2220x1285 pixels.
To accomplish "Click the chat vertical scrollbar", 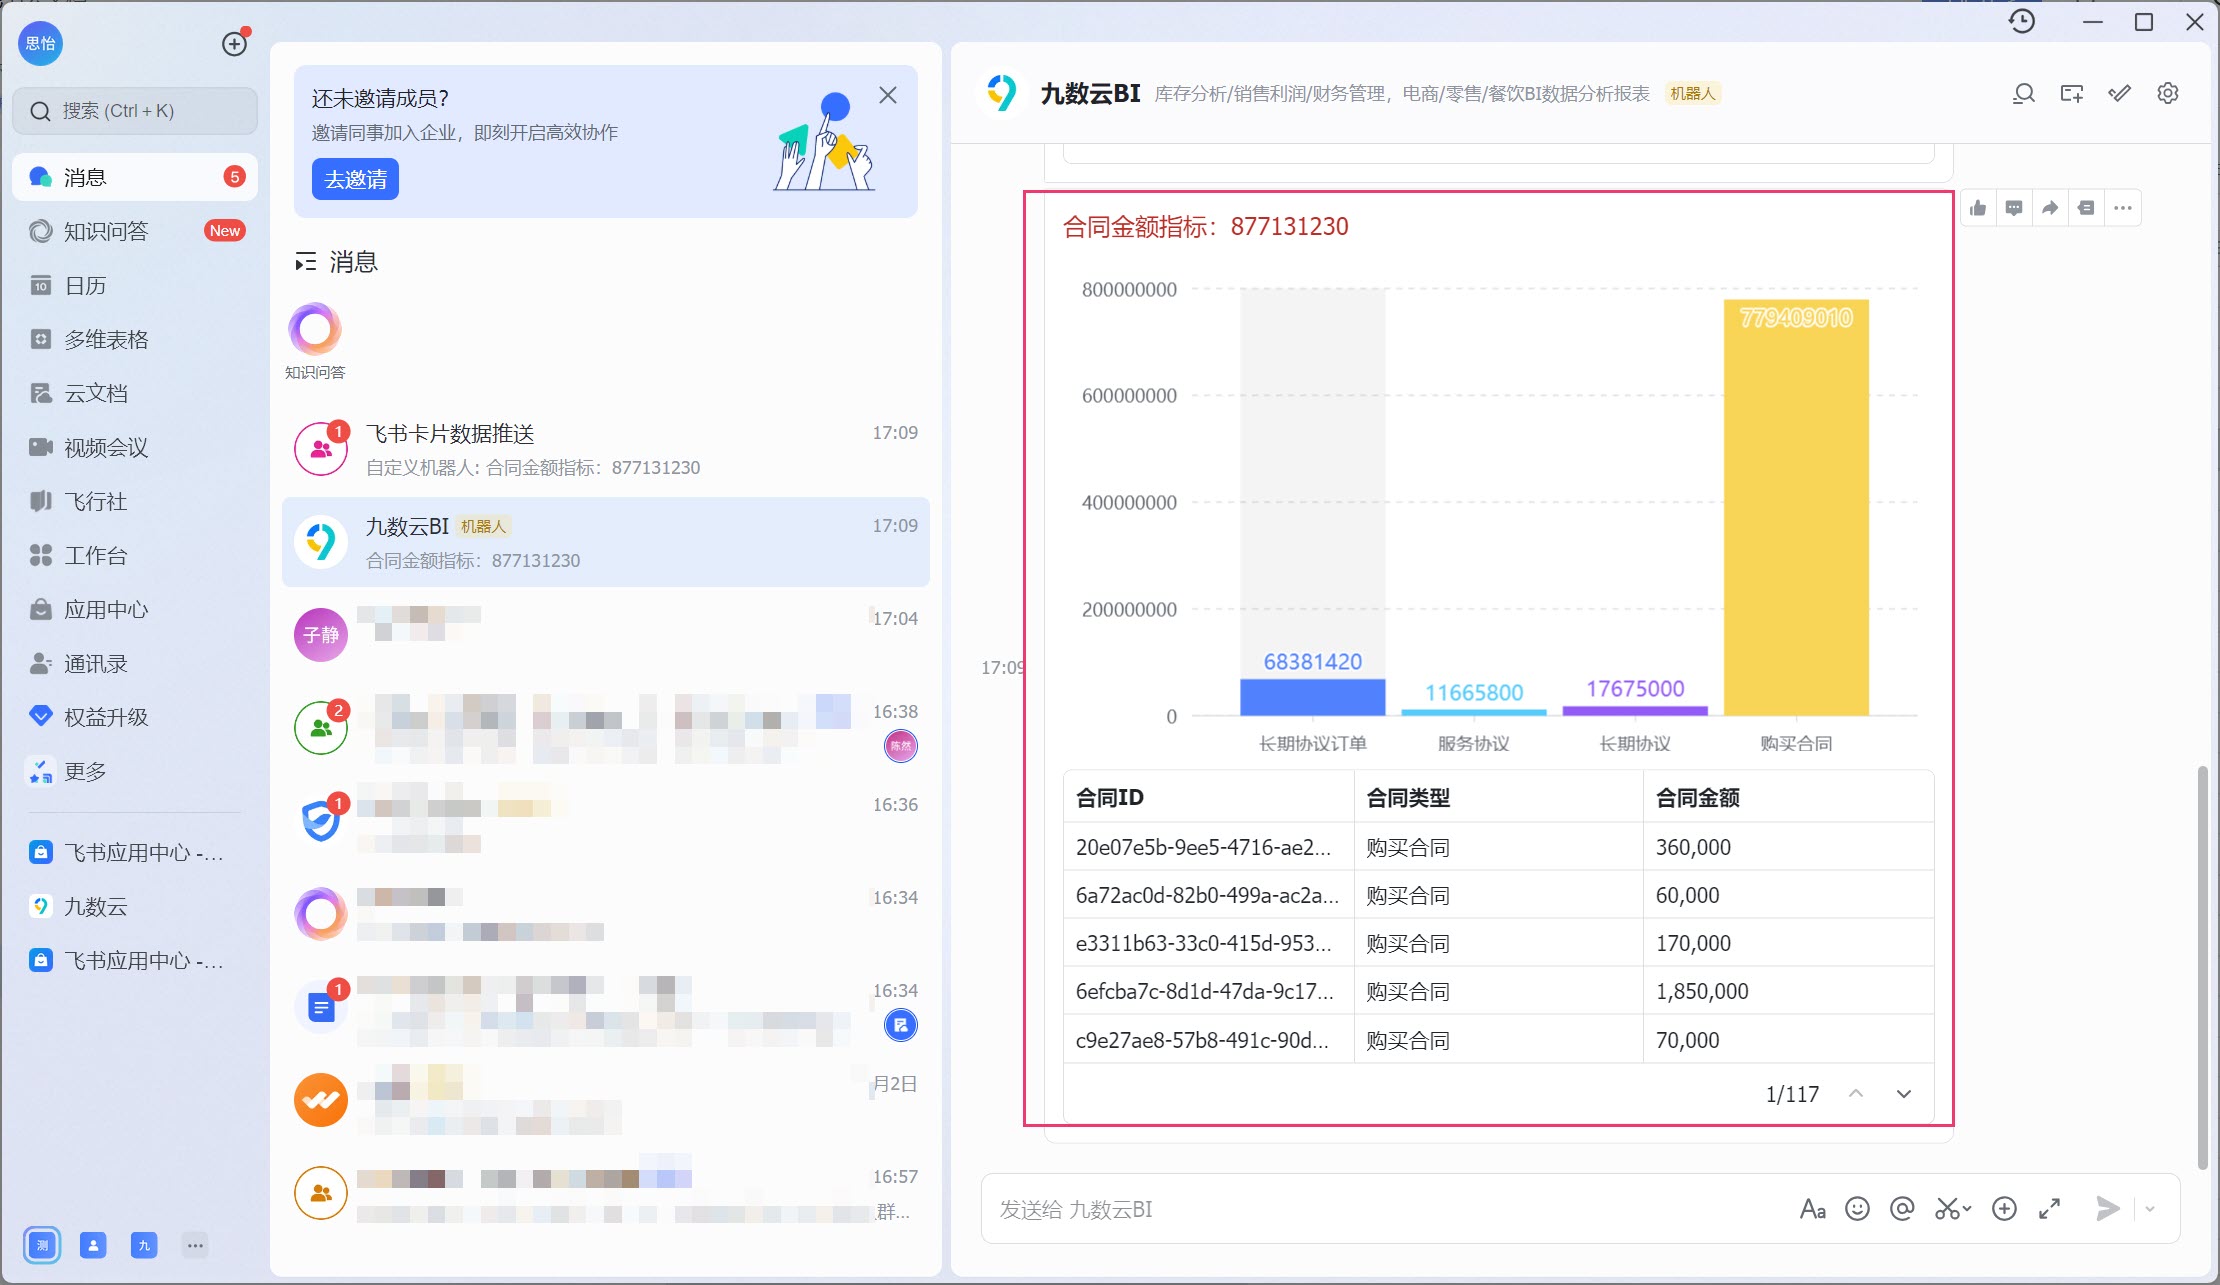I will pos(2202,968).
